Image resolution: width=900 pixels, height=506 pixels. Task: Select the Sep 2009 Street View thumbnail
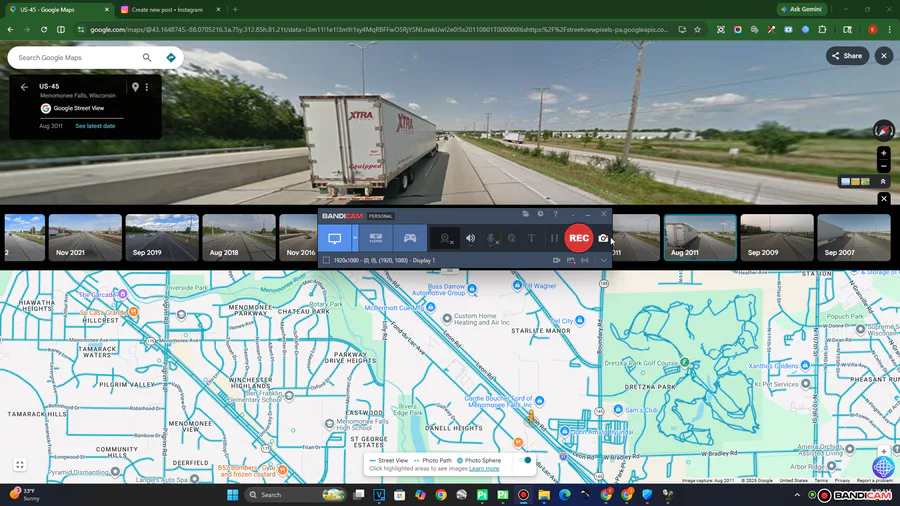(x=777, y=238)
